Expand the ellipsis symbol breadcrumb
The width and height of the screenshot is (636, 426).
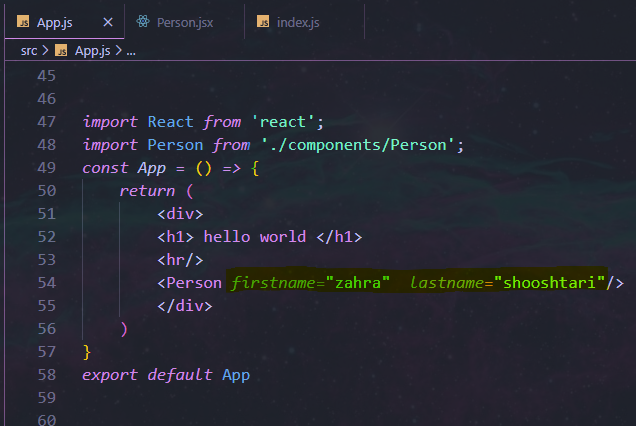coord(131,49)
